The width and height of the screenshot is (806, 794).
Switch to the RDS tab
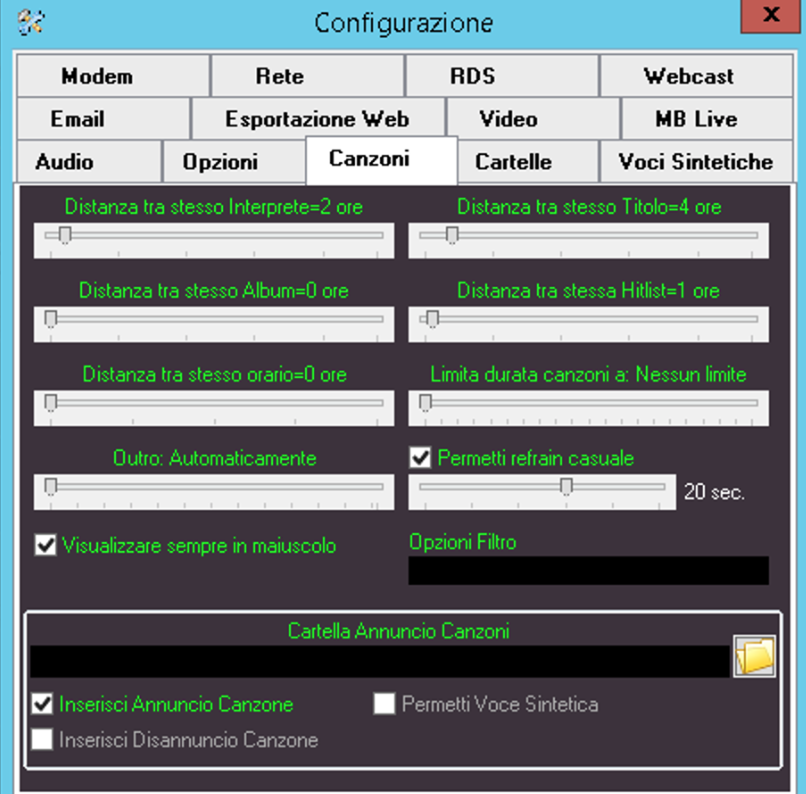[472, 76]
